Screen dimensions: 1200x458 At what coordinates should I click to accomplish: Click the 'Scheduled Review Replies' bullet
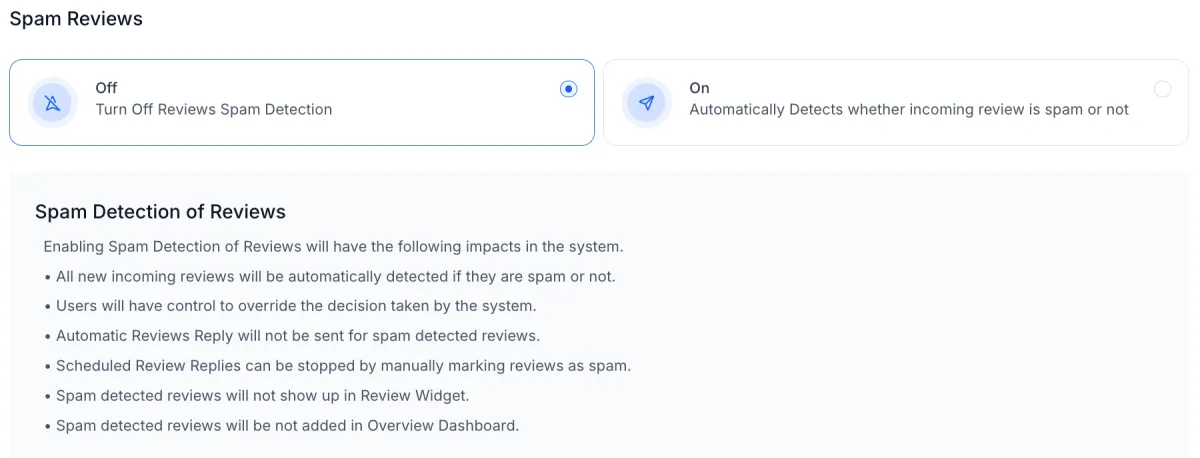click(x=337, y=366)
